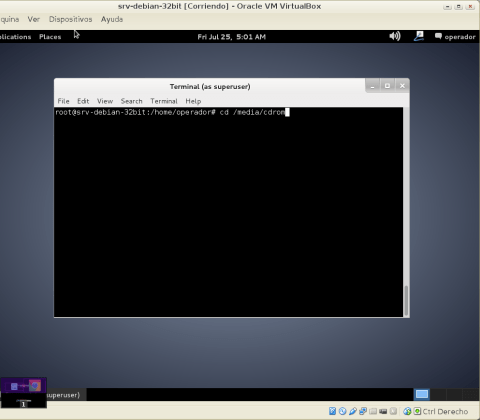Open the Search menu in Terminal
This screenshot has width=480, height=420.
tap(131, 101)
